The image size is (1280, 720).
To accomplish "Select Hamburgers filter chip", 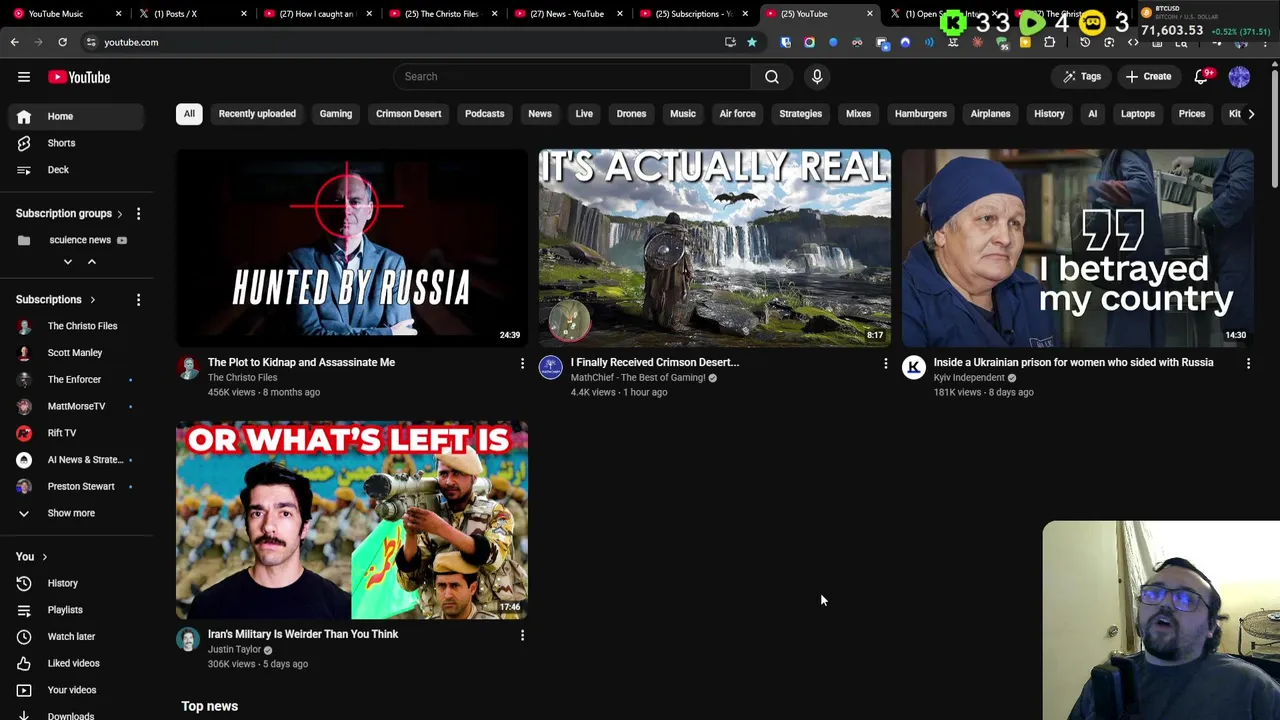I will [920, 114].
